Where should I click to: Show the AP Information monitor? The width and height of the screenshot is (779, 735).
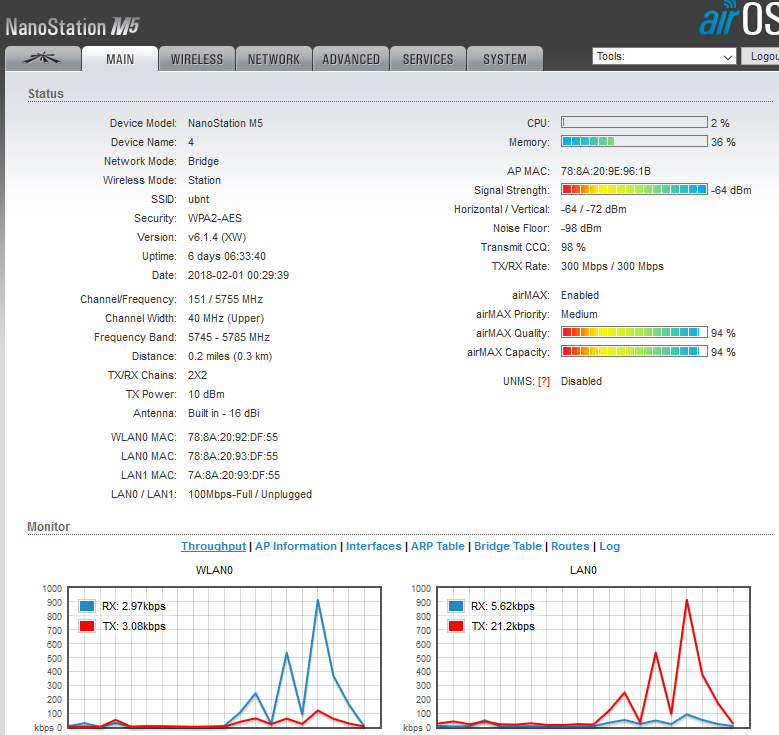(x=296, y=546)
